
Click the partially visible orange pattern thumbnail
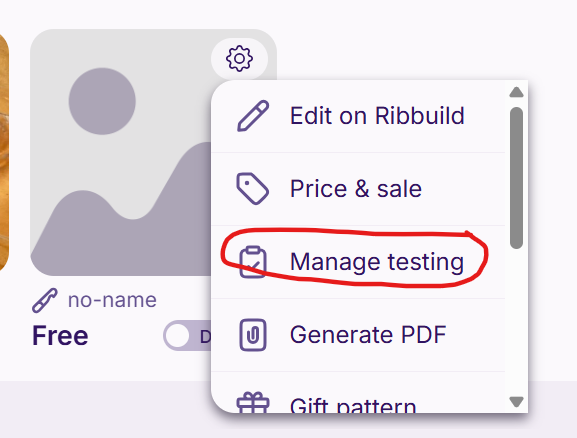tap(4, 152)
